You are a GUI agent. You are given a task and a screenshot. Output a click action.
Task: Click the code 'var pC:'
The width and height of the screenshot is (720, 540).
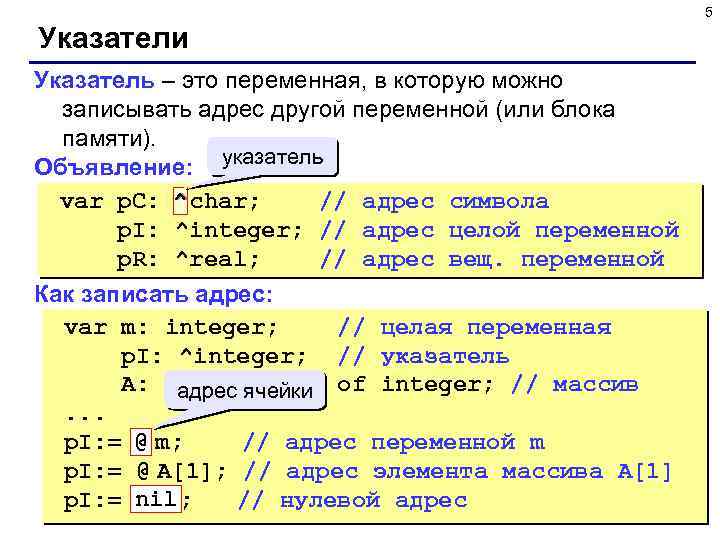(108, 202)
